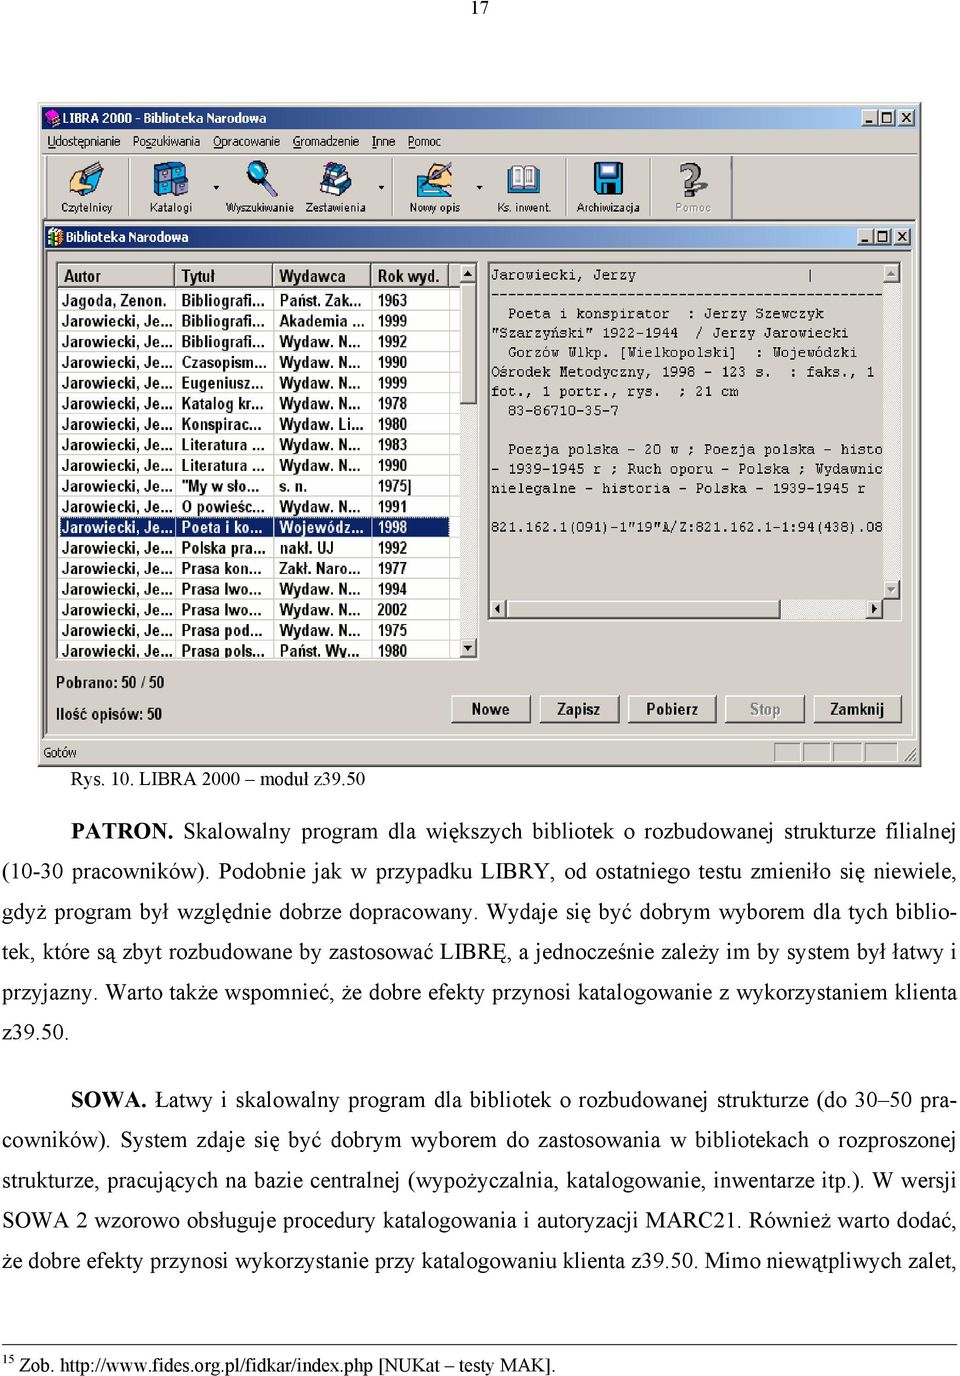
Task: Click record pane scroll down arrow
Action: pyautogui.click(x=892, y=590)
